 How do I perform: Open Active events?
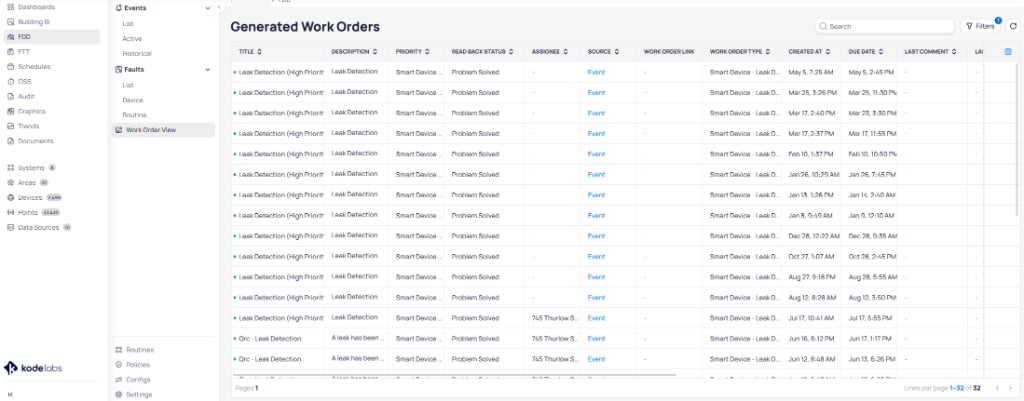[132, 39]
